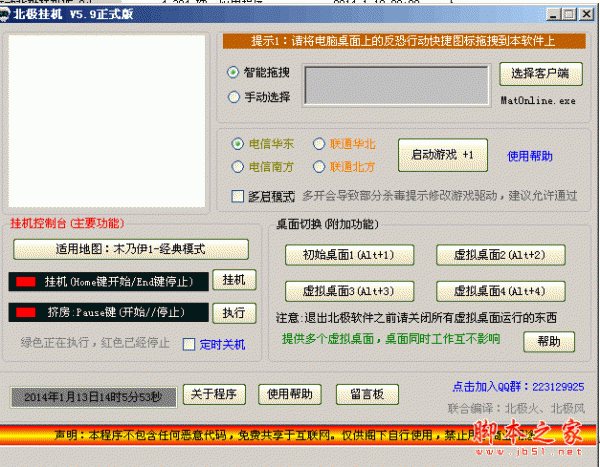The height and width of the screenshot is (467, 600).
Task: Open the blue 使用帮助 link
Action: pos(530,156)
